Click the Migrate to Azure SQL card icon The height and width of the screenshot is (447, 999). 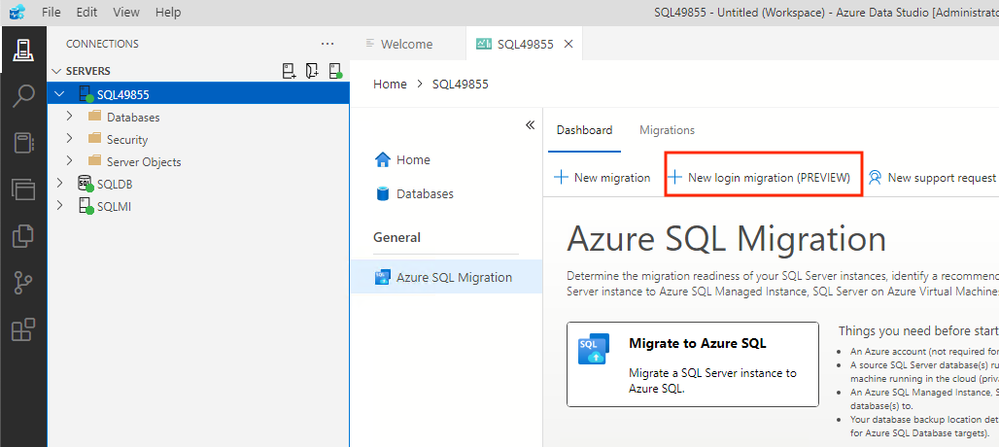click(x=593, y=348)
